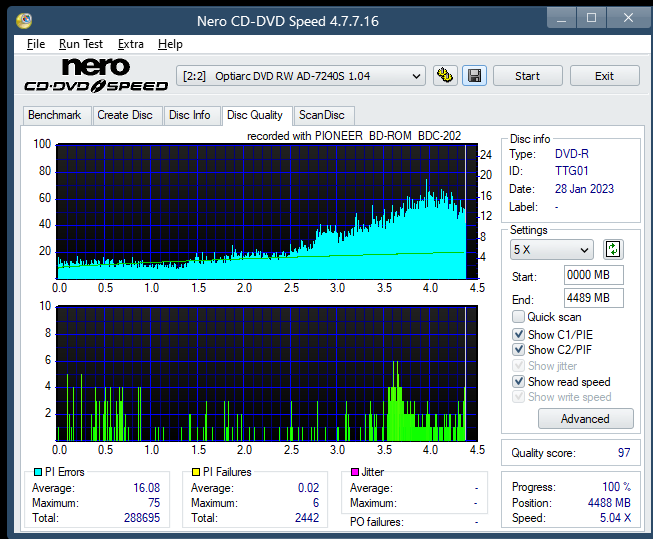This screenshot has width=653, height=539.
Task: Switch to the ScanDisc tab
Action: click(x=322, y=115)
